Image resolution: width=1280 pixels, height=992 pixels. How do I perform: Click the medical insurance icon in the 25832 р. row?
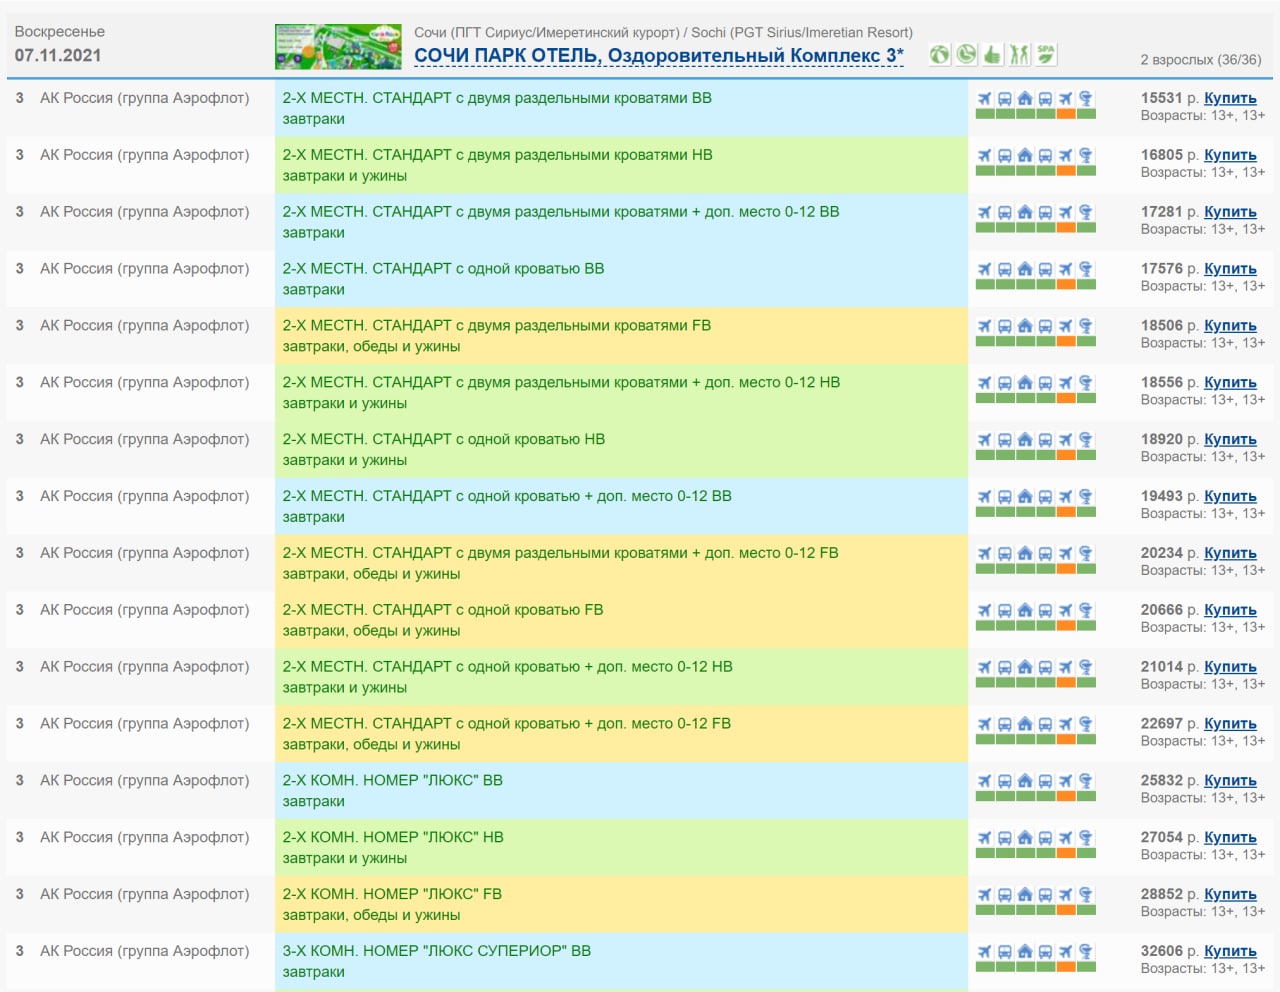(x=1086, y=783)
